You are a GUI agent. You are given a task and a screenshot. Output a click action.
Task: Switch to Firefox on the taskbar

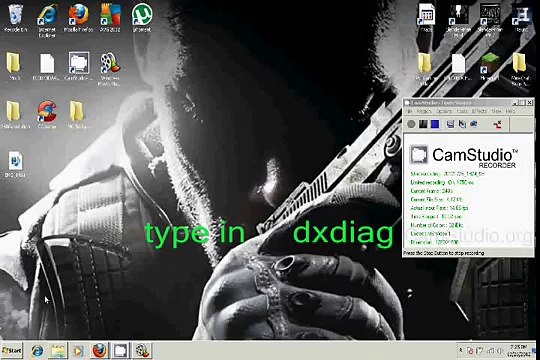[100, 351]
